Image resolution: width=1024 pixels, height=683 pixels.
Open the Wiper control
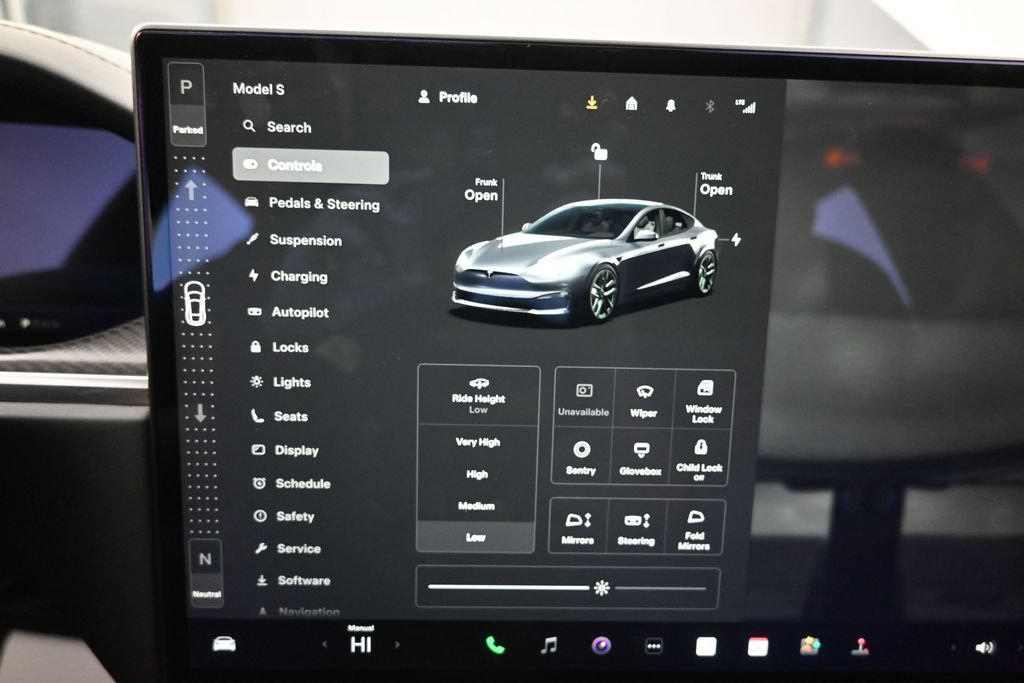click(x=644, y=402)
